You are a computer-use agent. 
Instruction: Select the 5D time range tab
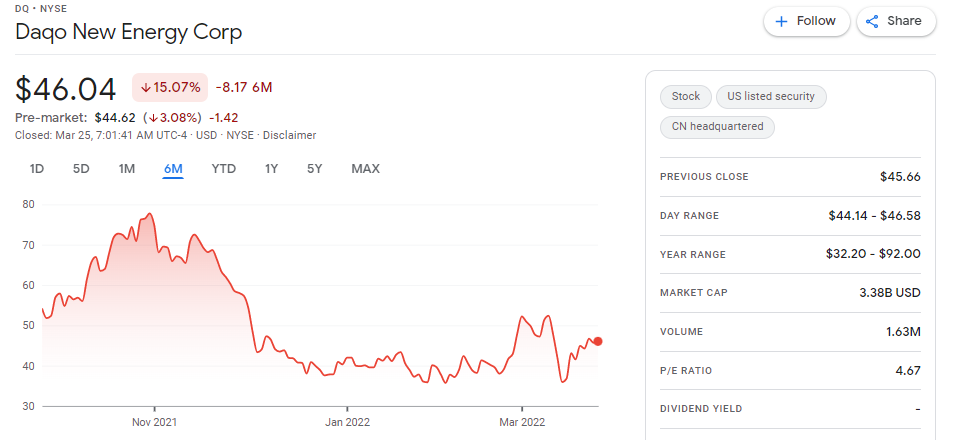point(81,169)
